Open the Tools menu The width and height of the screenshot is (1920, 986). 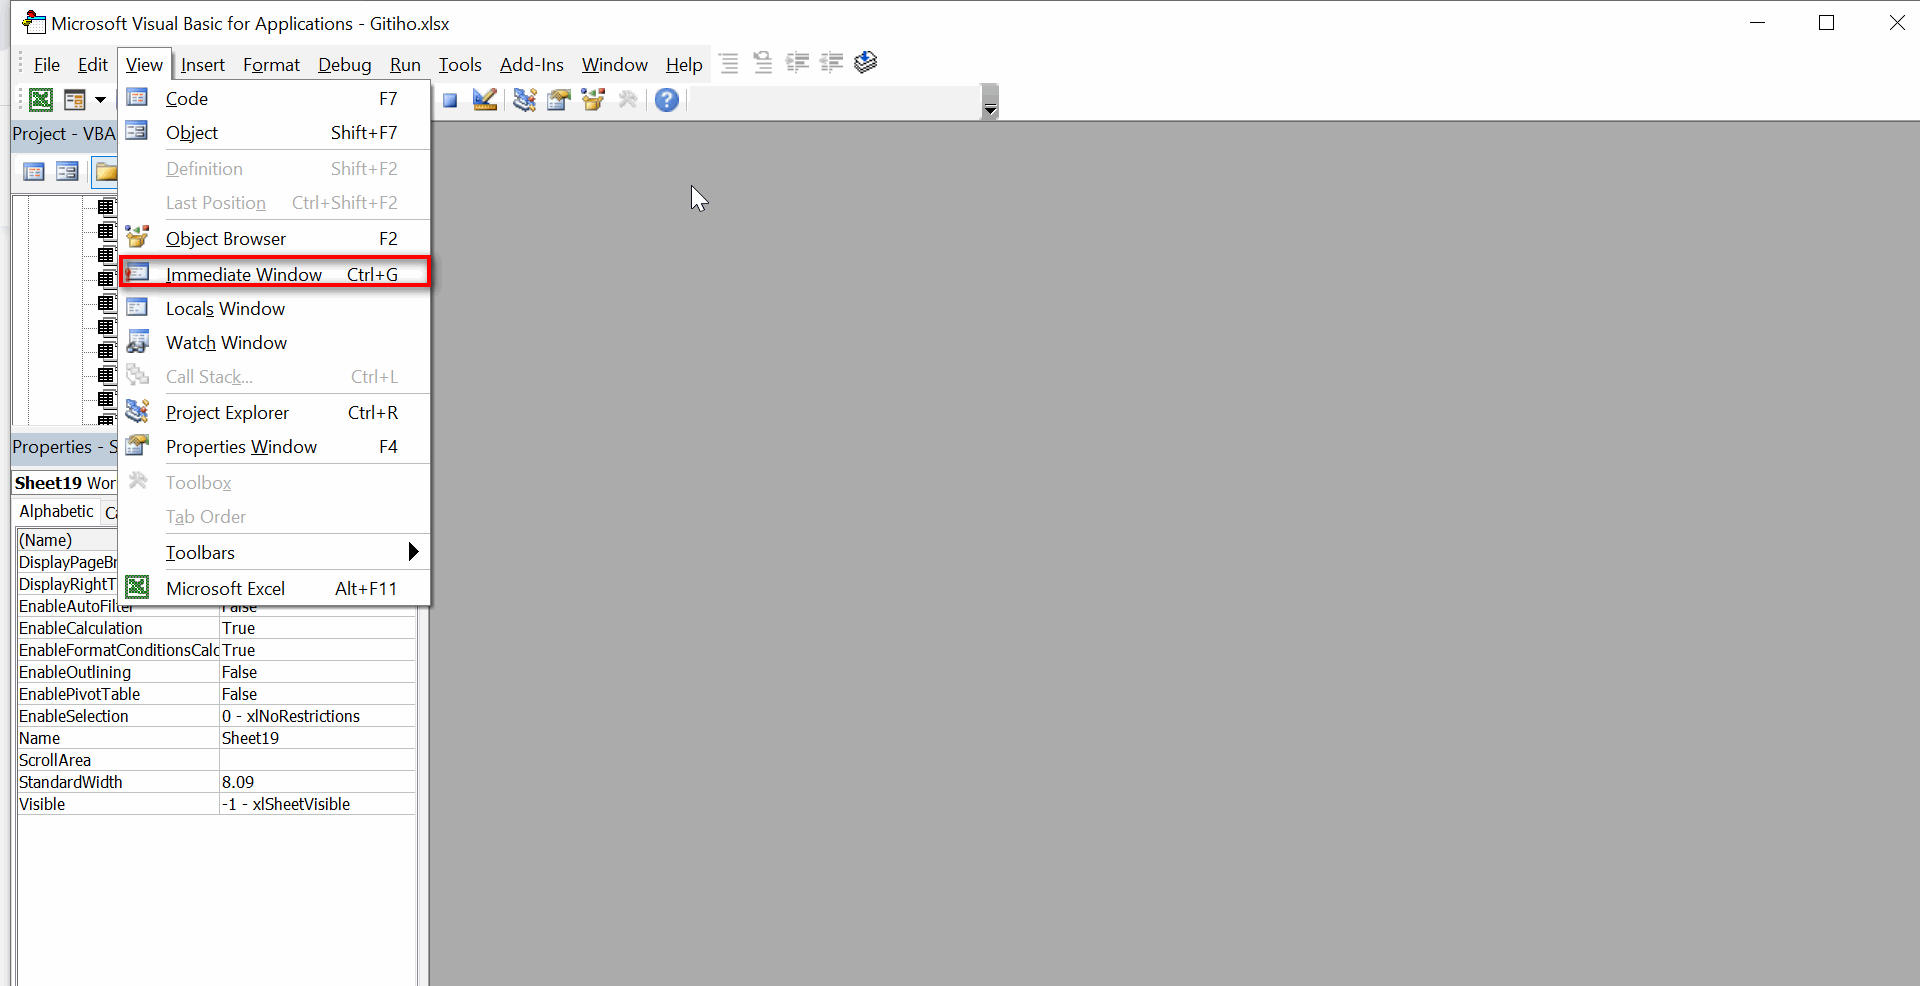pos(460,65)
